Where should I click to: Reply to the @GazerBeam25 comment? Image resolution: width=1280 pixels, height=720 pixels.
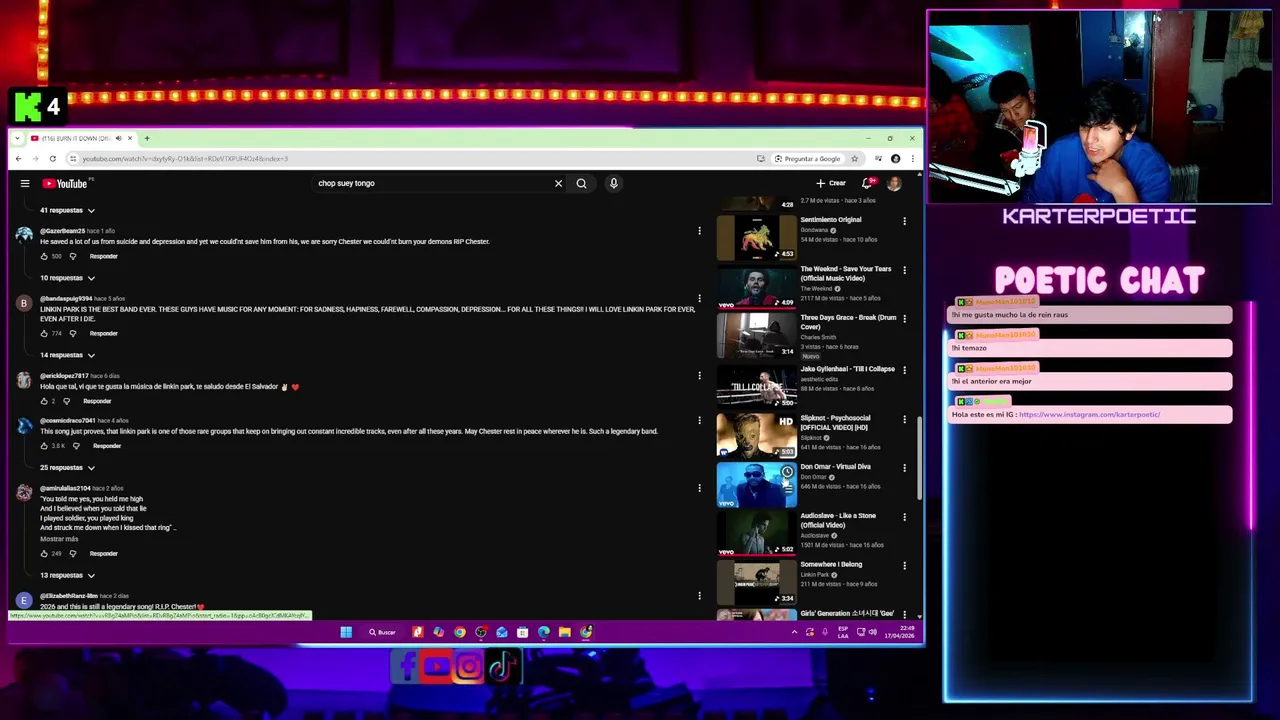click(103, 257)
